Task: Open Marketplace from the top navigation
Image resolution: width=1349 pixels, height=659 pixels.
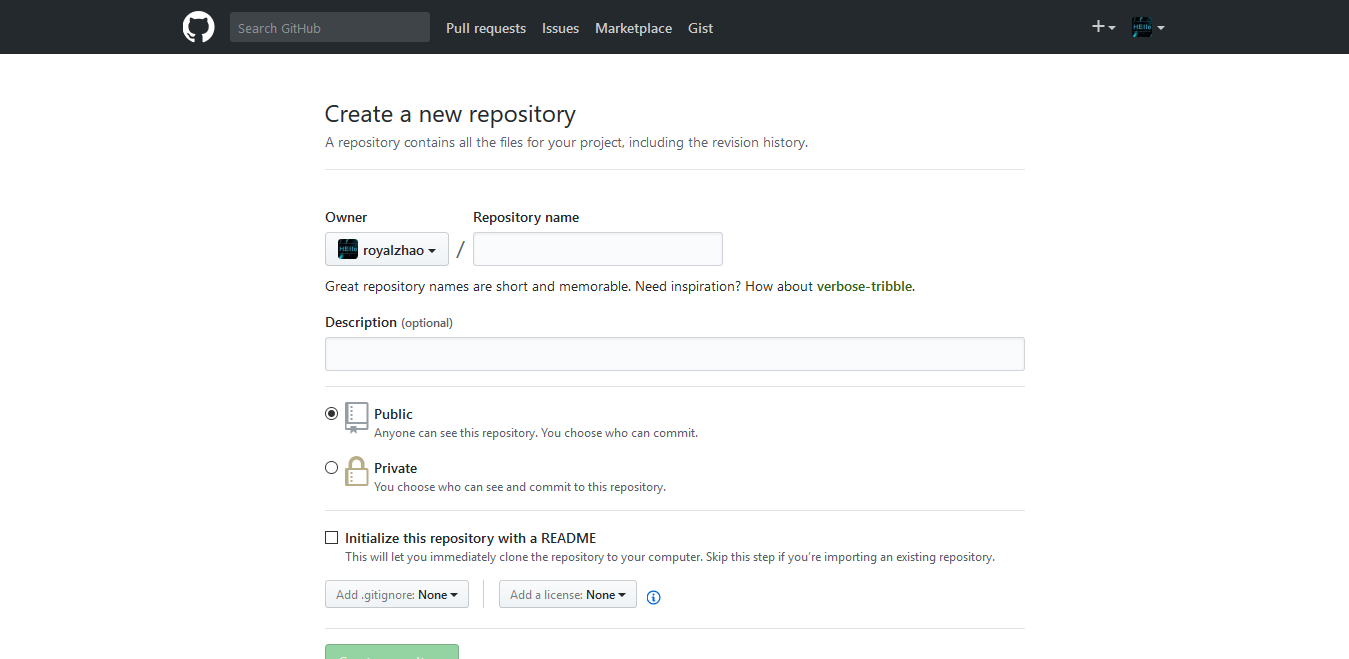Action: click(633, 28)
